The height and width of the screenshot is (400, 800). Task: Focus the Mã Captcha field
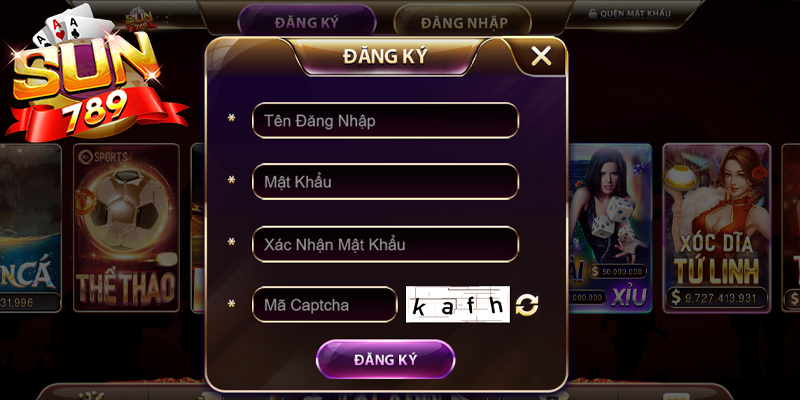(x=324, y=305)
